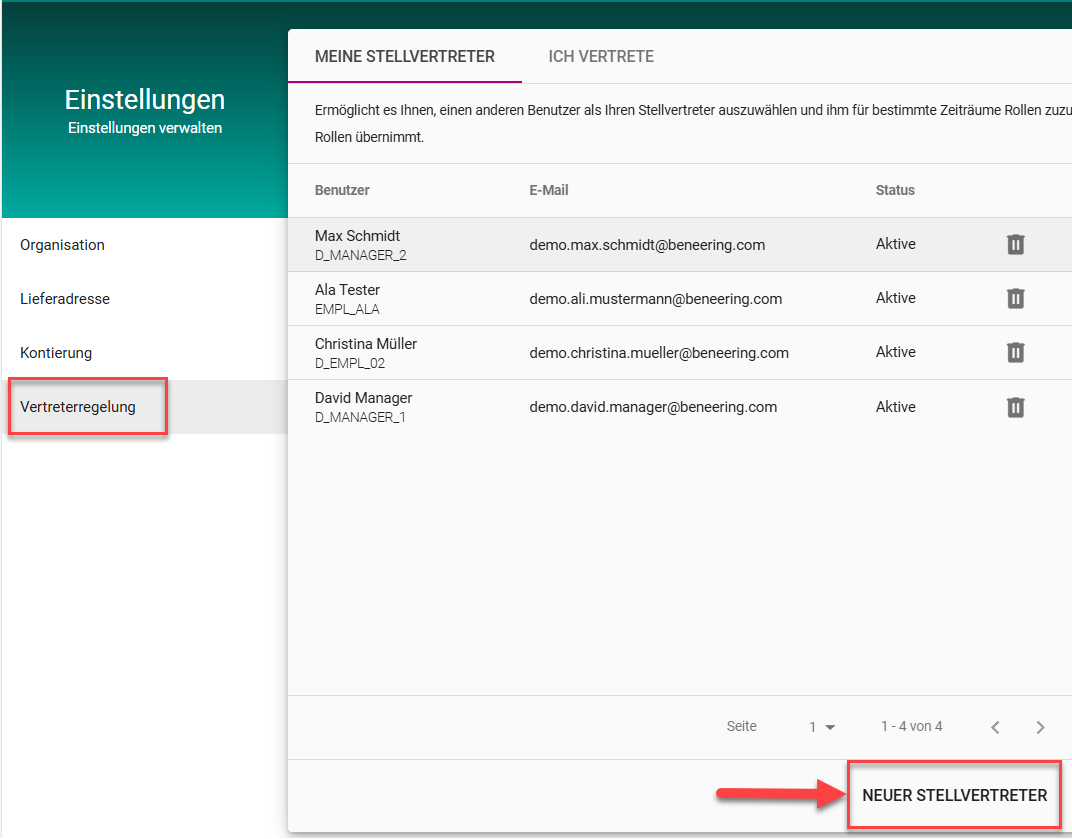This screenshot has height=839, width=1072.
Task: Click Christina Müller user name
Action: 365,344
